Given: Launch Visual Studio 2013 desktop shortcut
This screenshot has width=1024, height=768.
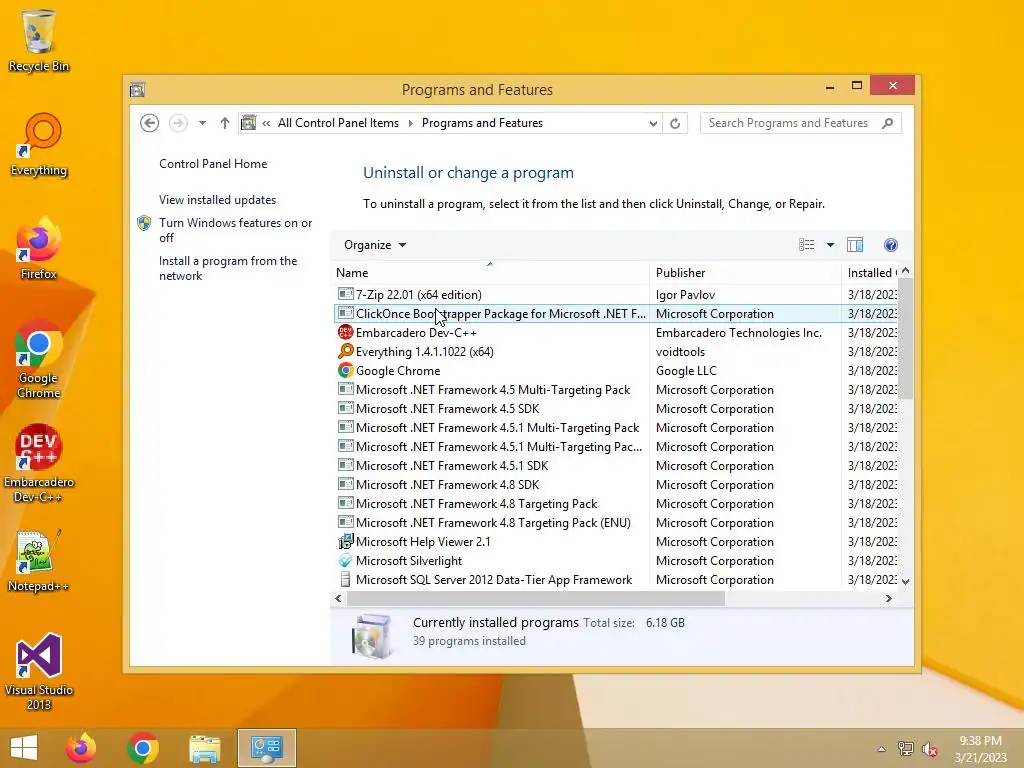Looking at the screenshot, I should pos(39,671).
